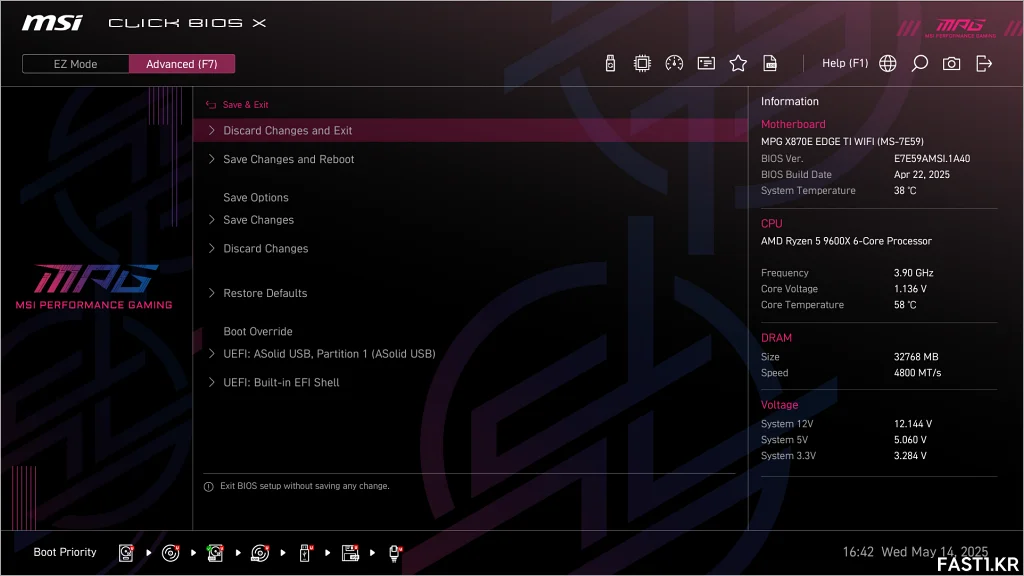Click the clock showing 16:42
The height and width of the screenshot is (576, 1024).
[x=857, y=552]
